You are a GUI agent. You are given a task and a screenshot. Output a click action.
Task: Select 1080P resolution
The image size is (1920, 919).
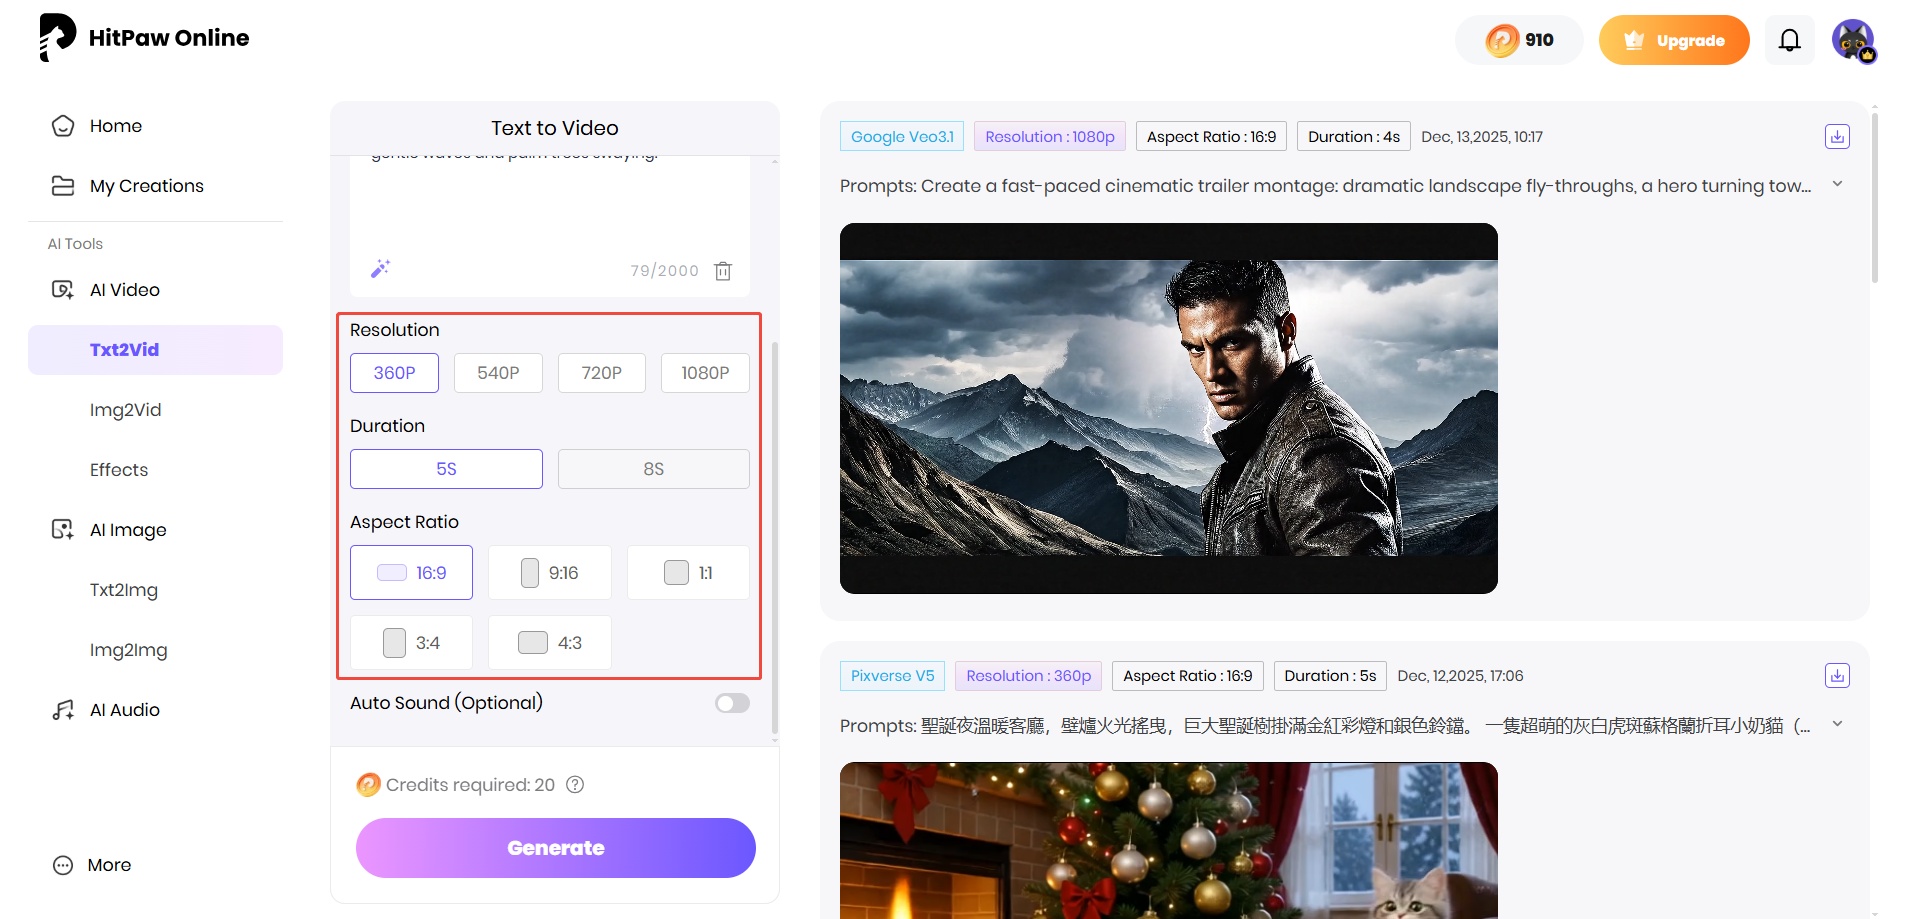coord(705,373)
